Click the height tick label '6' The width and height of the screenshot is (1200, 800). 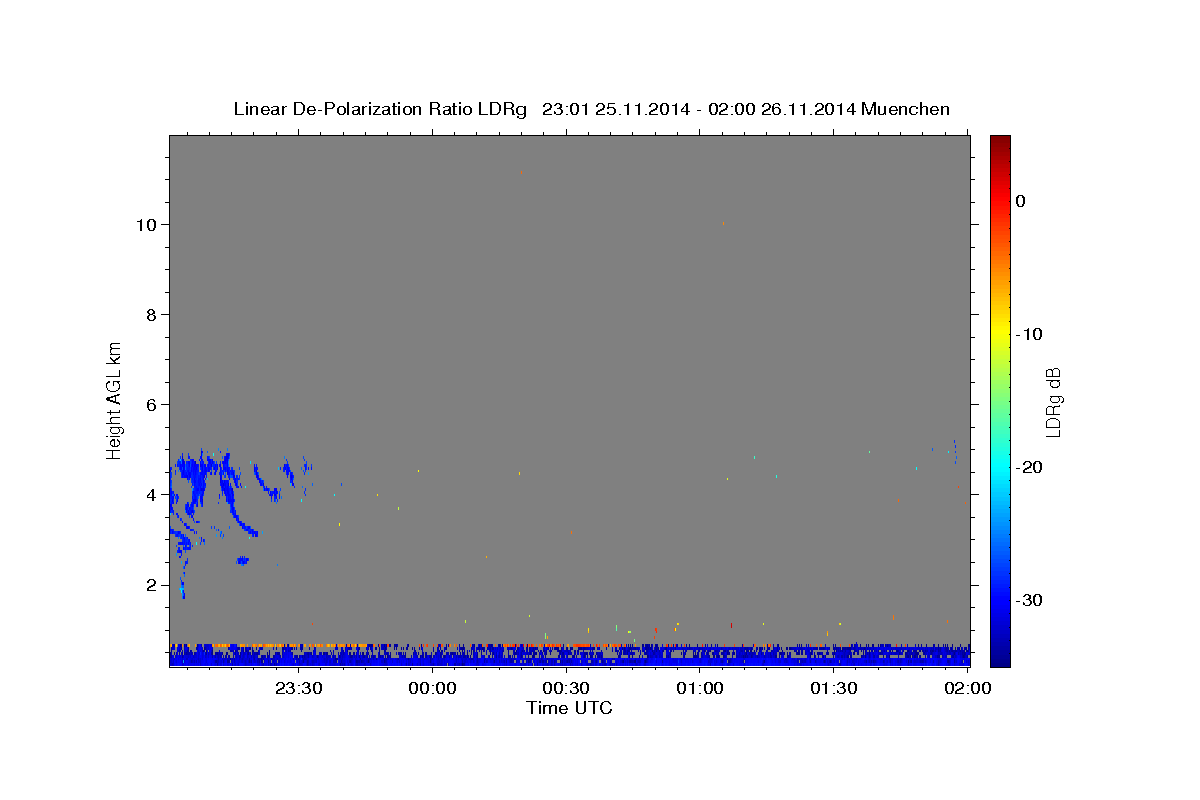pyautogui.click(x=152, y=405)
